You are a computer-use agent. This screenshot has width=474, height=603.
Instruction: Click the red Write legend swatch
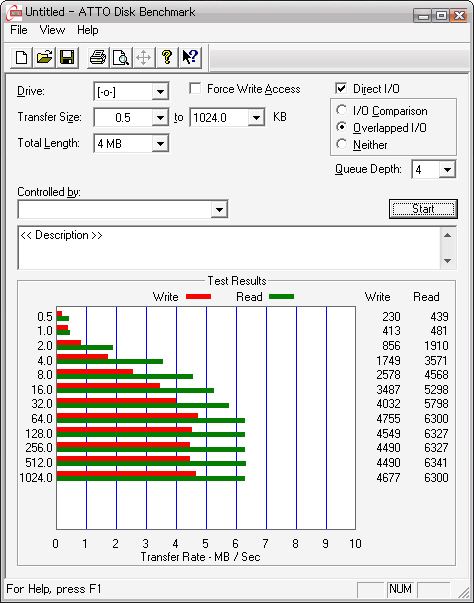pyautogui.click(x=198, y=297)
